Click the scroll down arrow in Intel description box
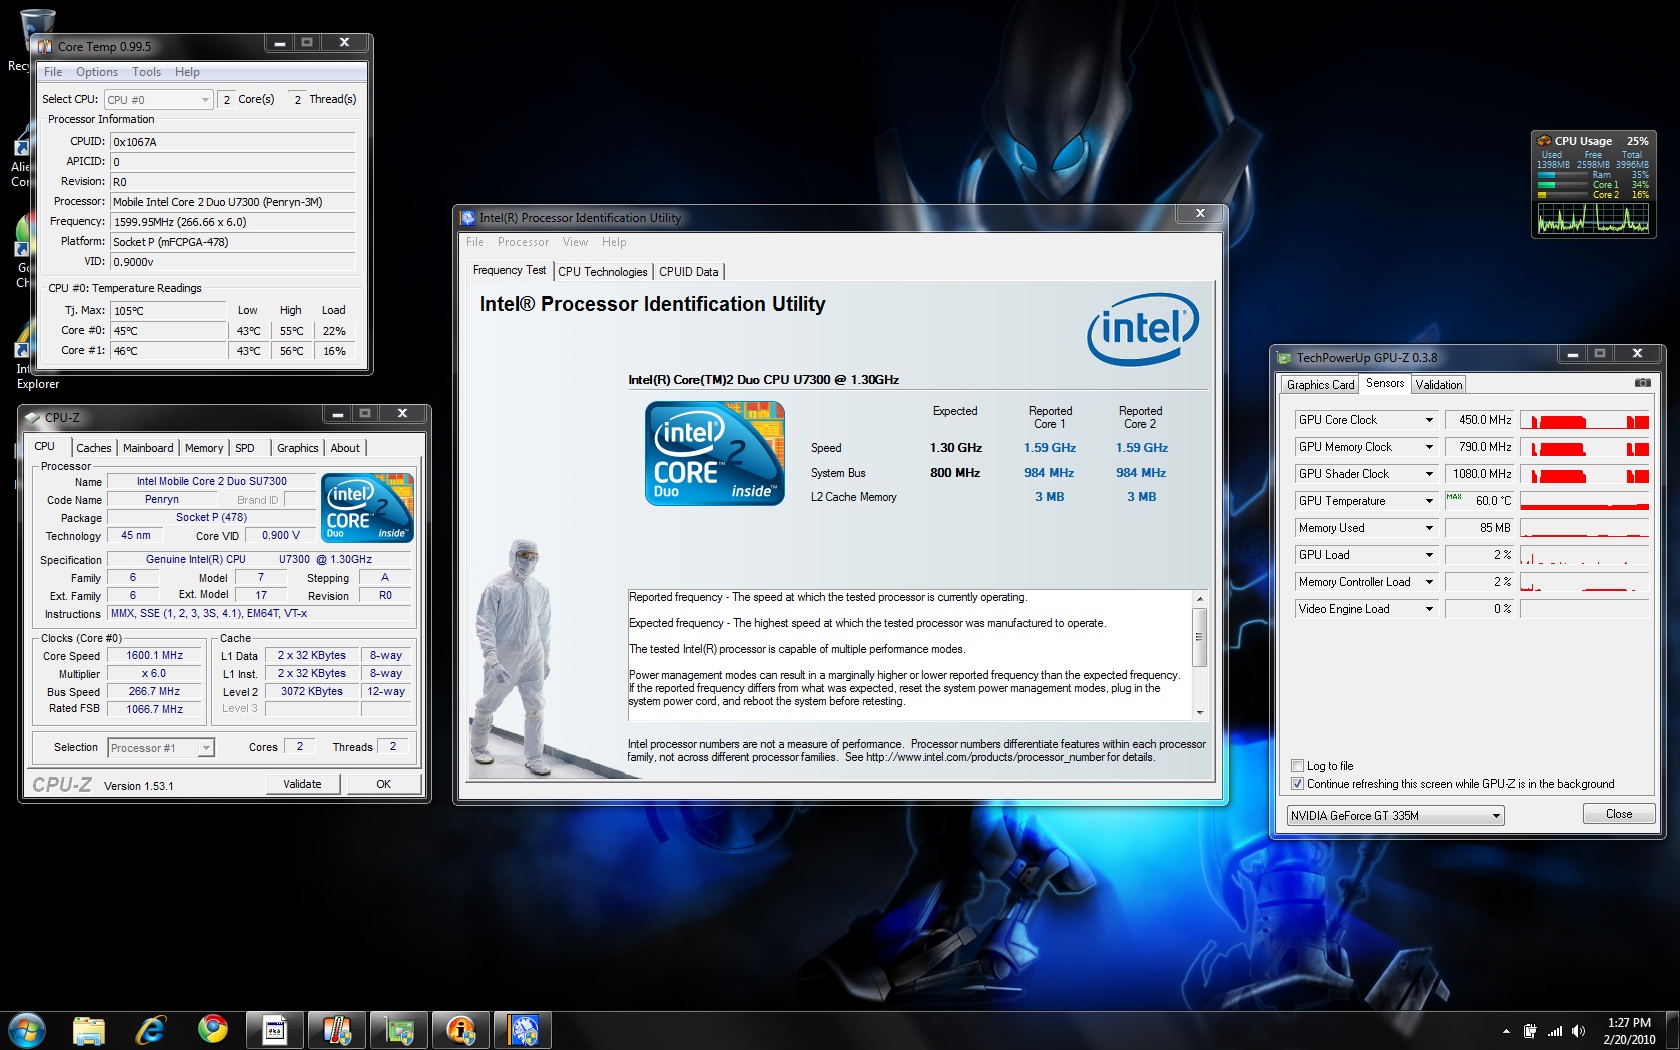 [x=1200, y=712]
